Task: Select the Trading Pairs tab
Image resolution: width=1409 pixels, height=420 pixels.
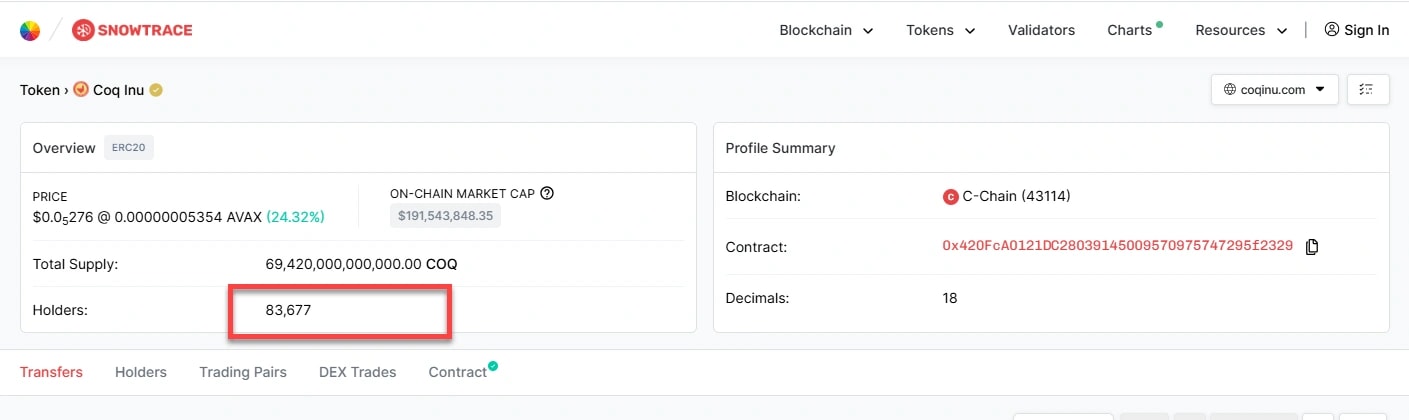Action: coord(243,372)
